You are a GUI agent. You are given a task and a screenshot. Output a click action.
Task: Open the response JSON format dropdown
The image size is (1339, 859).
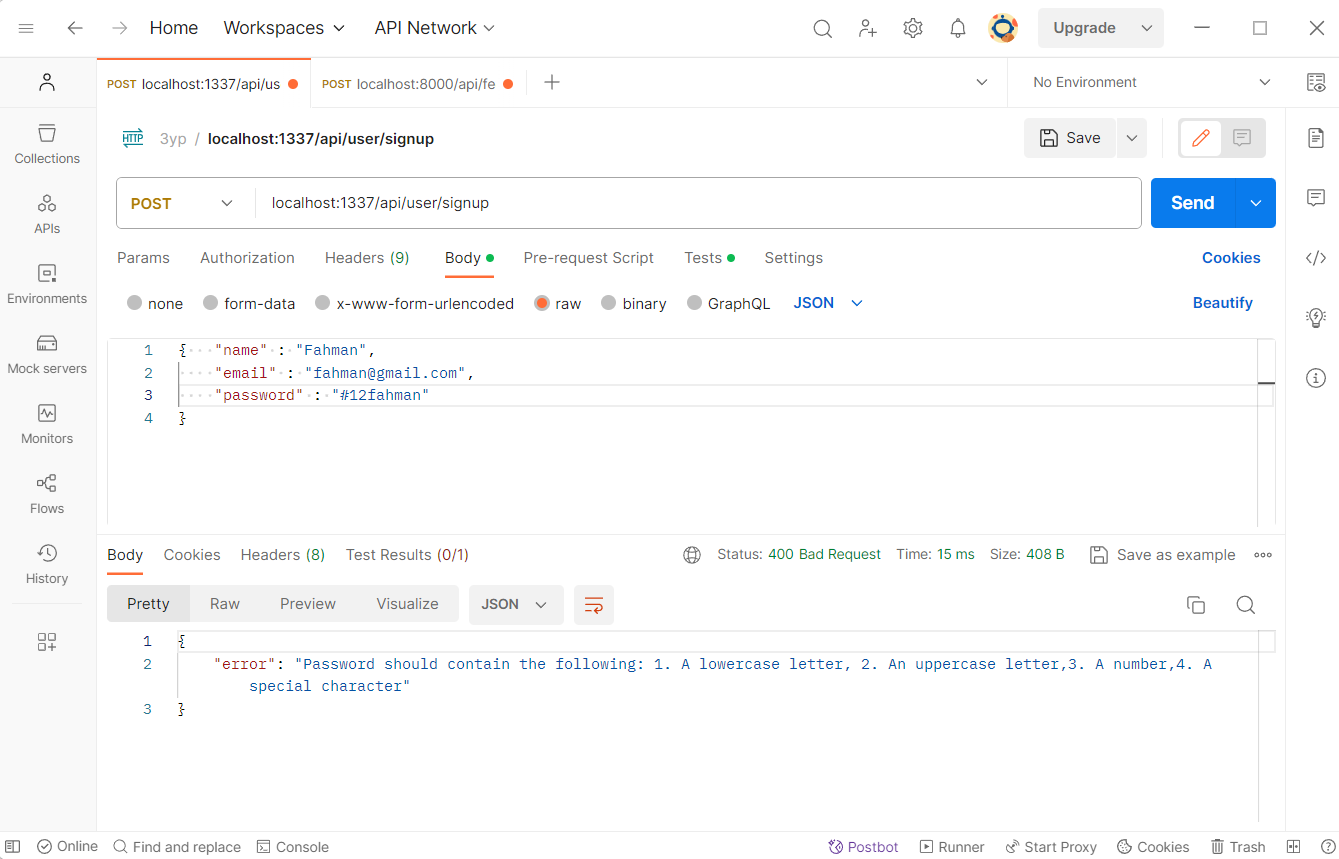516,604
